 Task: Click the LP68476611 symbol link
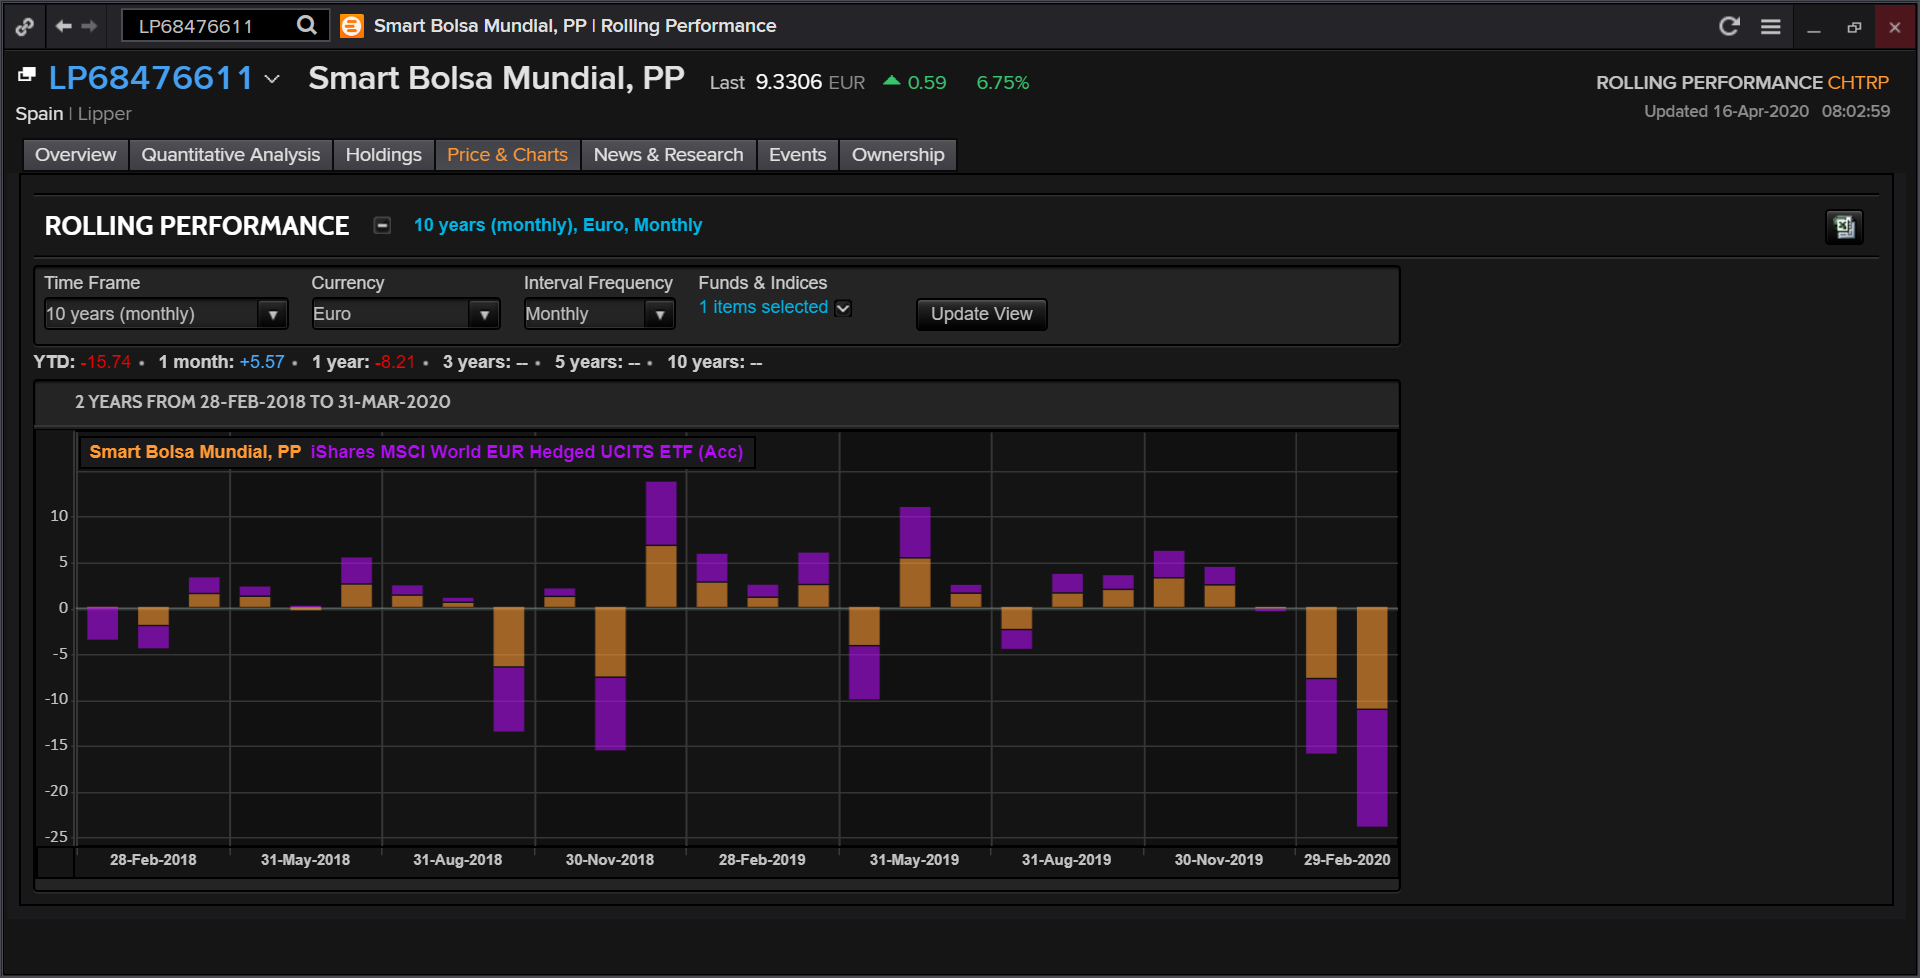(x=151, y=78)
